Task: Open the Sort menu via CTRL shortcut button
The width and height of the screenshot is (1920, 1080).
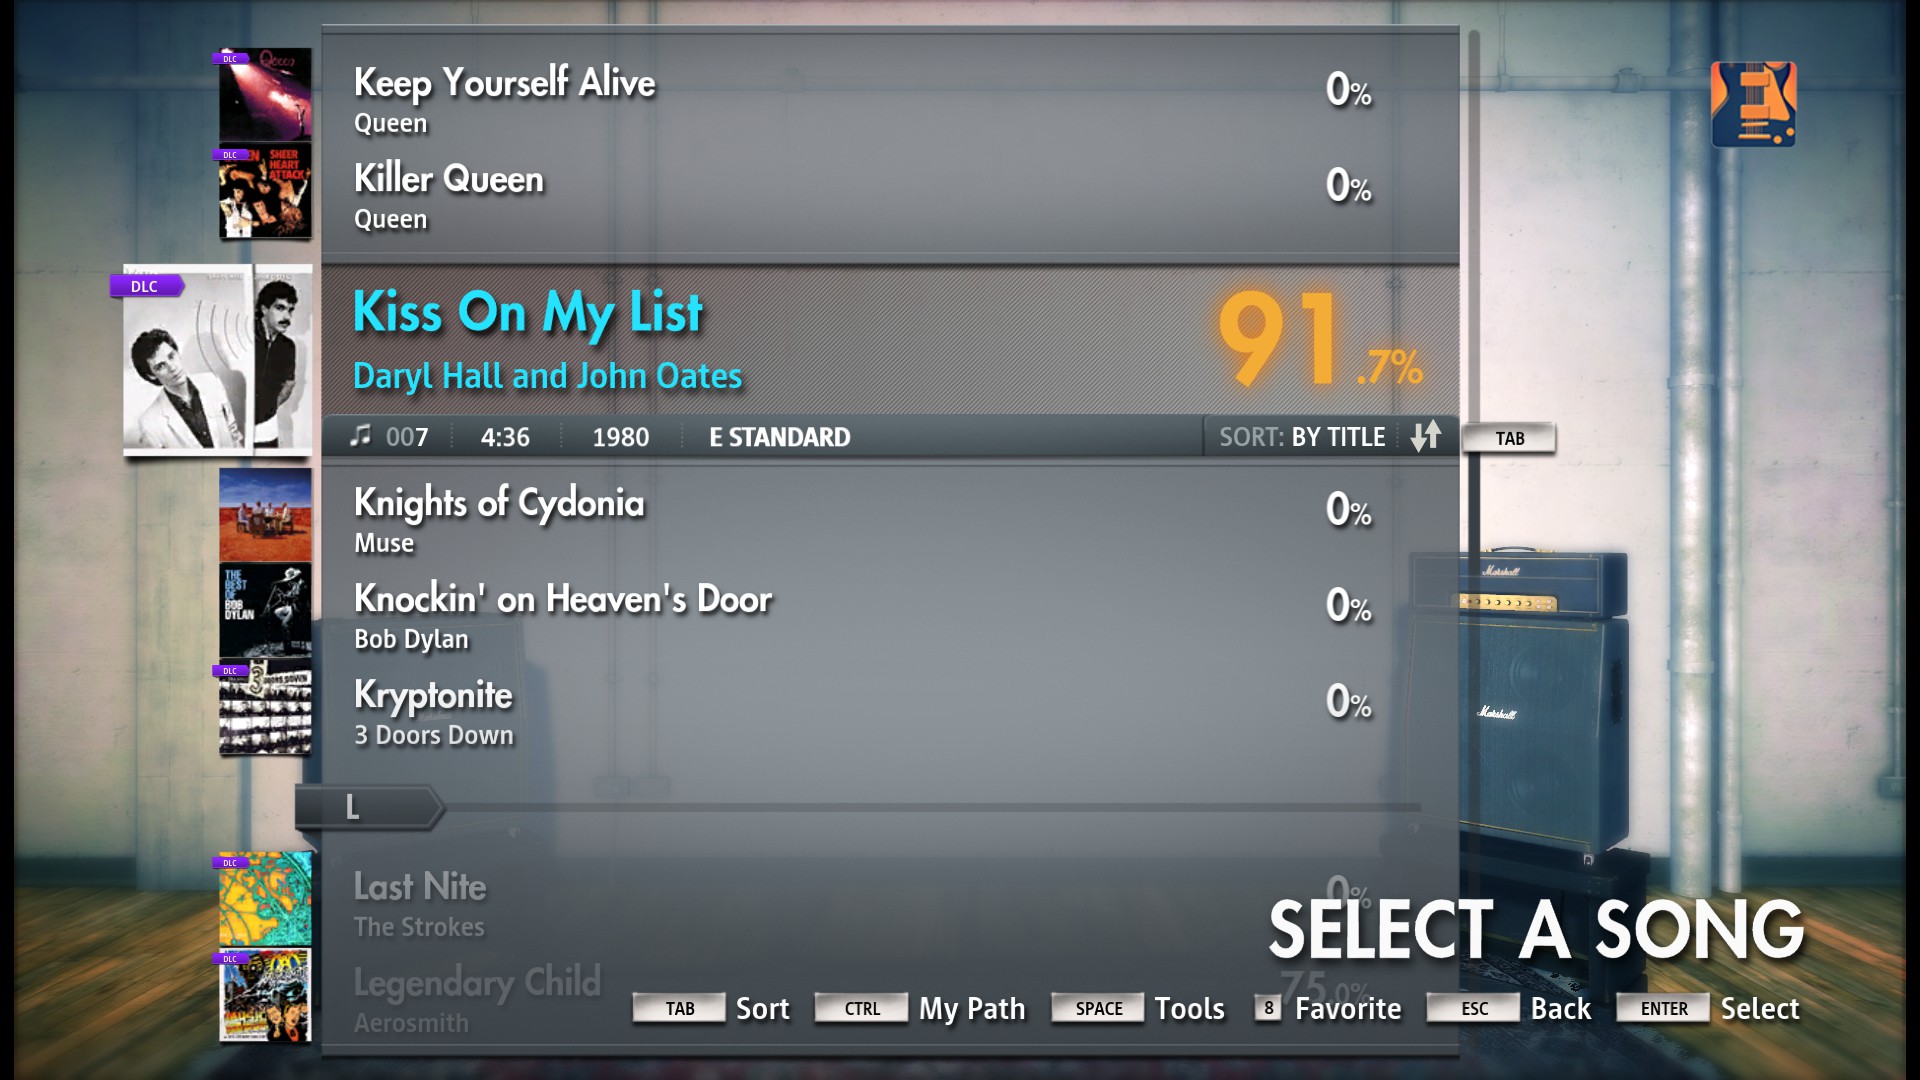Action: (x=856, y=1007)
